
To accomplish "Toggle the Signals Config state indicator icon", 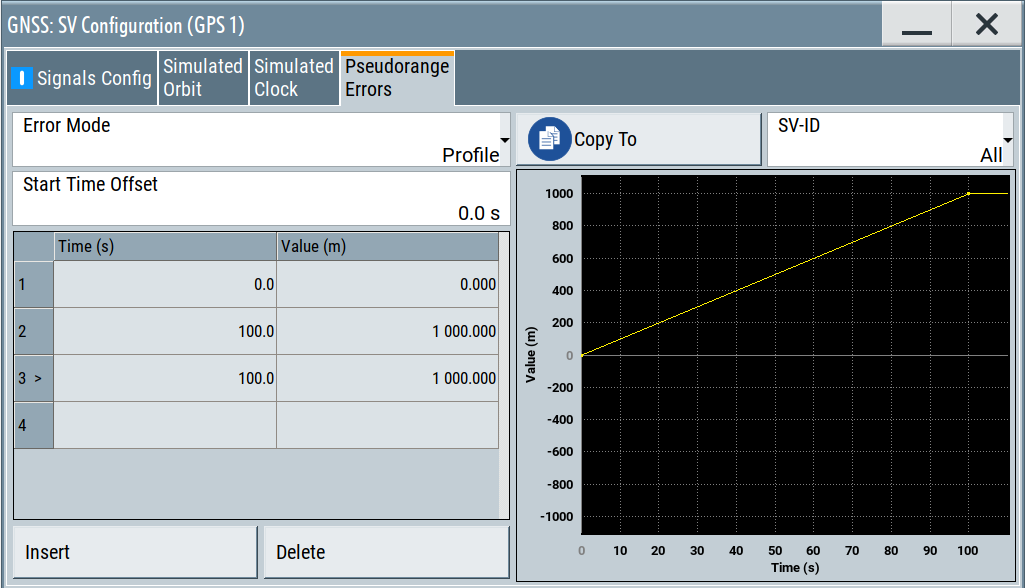I will tap(22, 78).
